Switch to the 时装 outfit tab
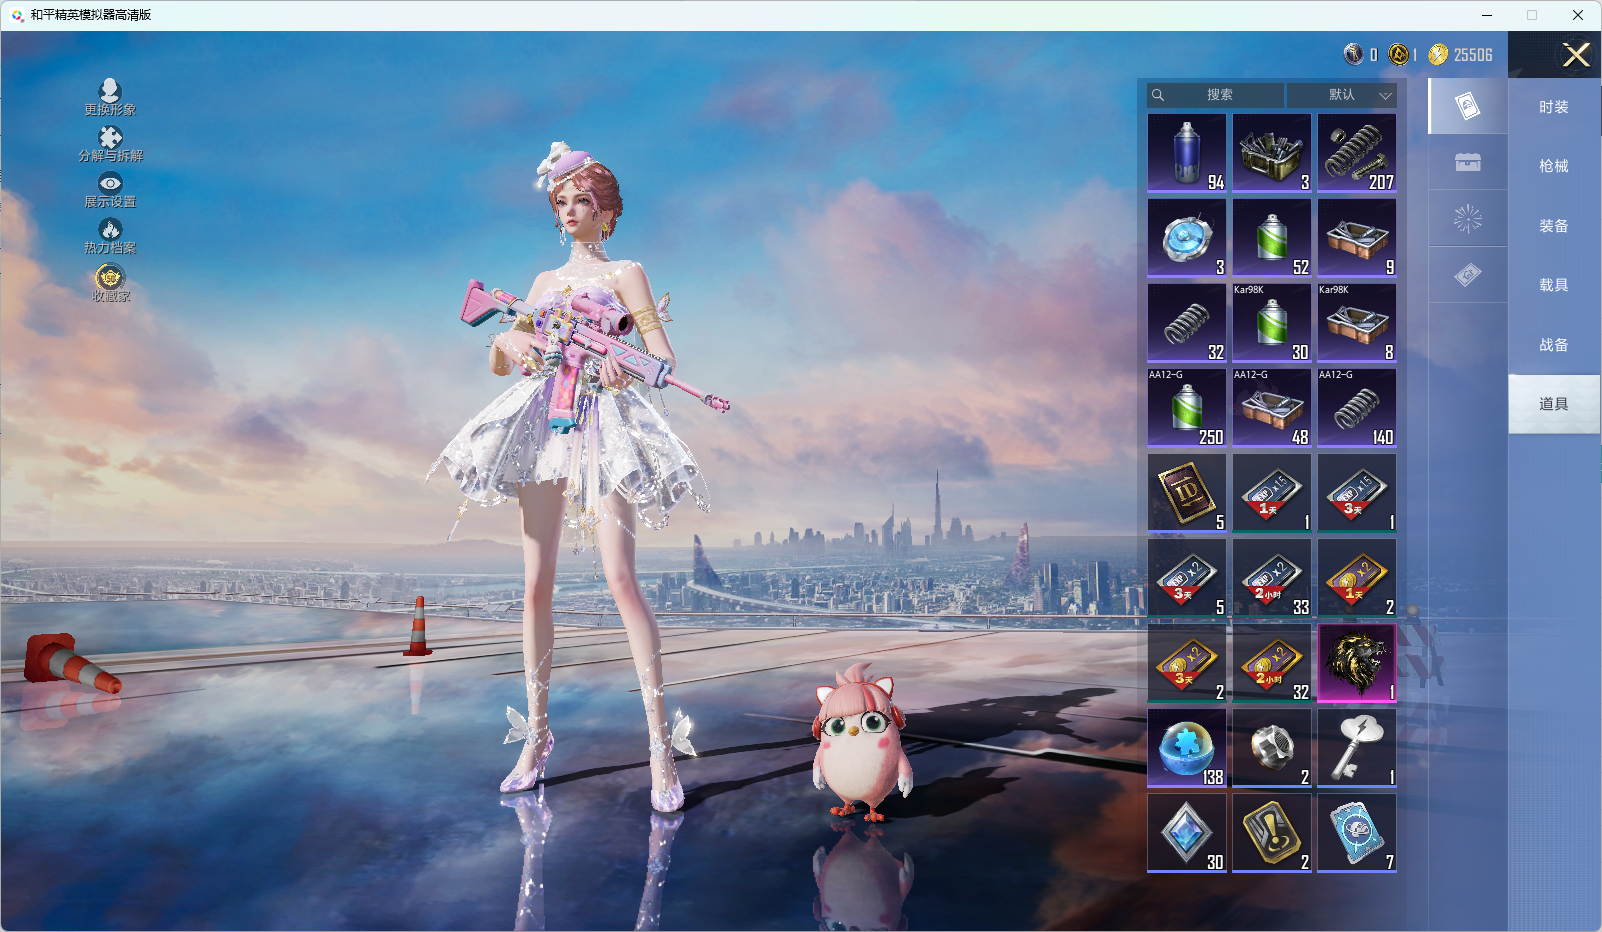This screenshot has width=1602, height=932. 1554,107
